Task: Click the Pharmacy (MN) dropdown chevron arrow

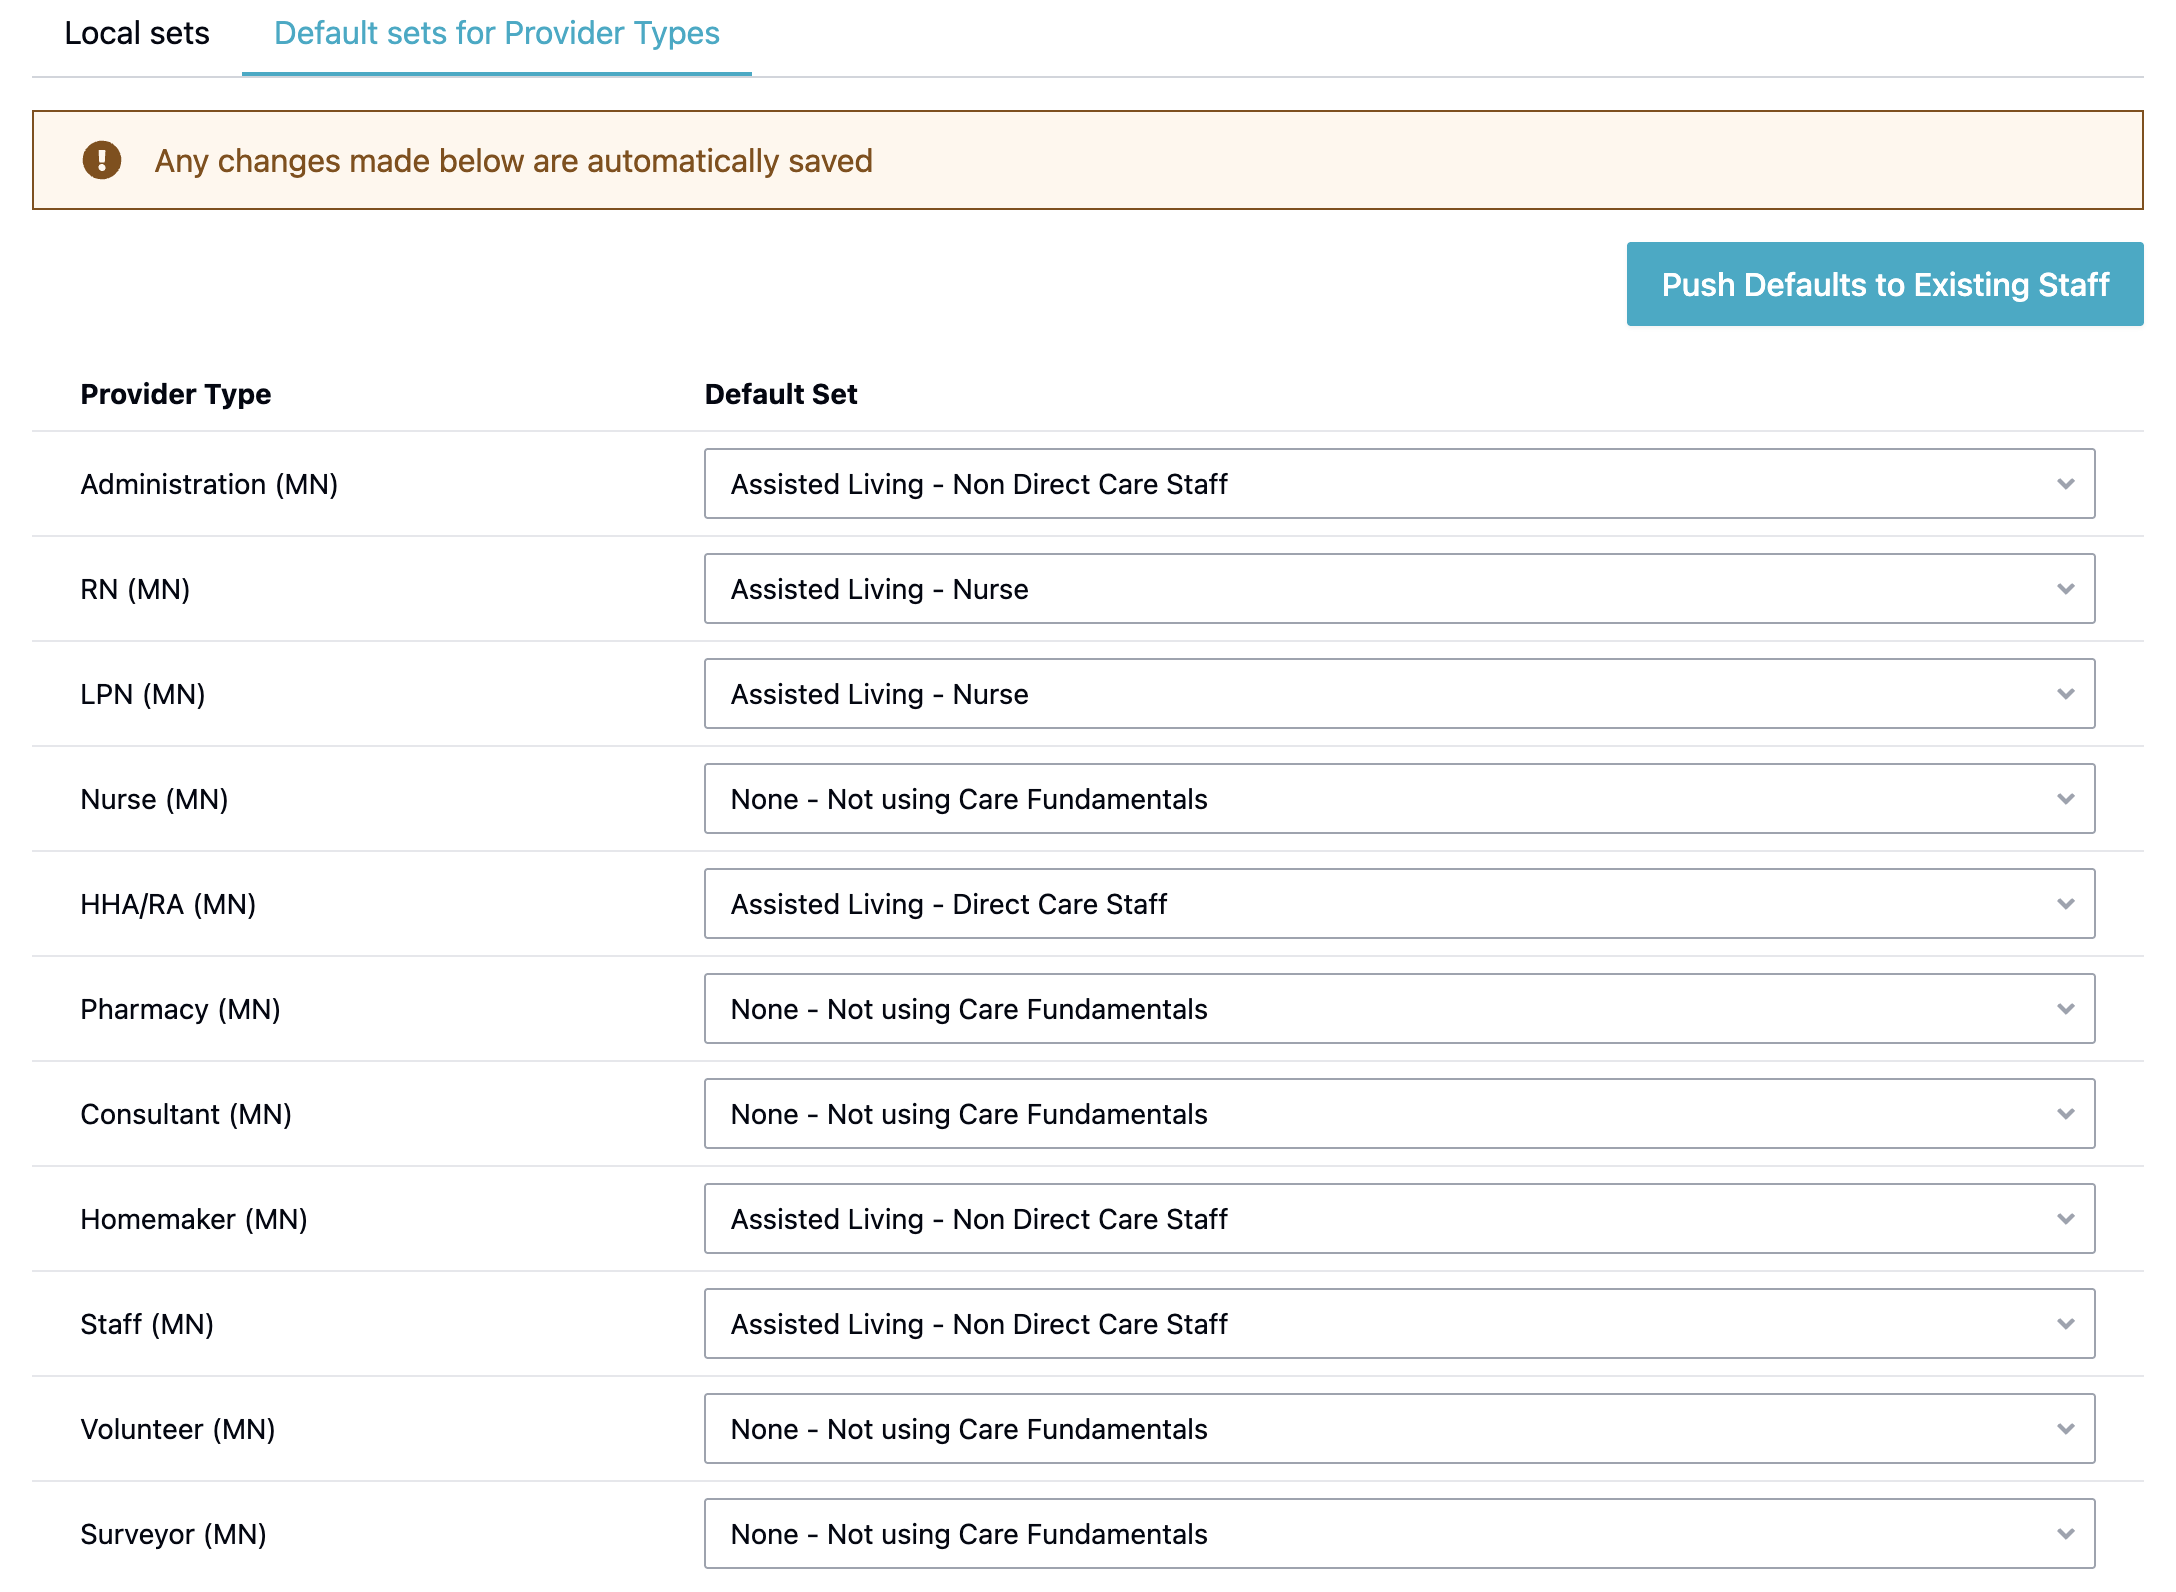Action: tap(2065, 1009)
